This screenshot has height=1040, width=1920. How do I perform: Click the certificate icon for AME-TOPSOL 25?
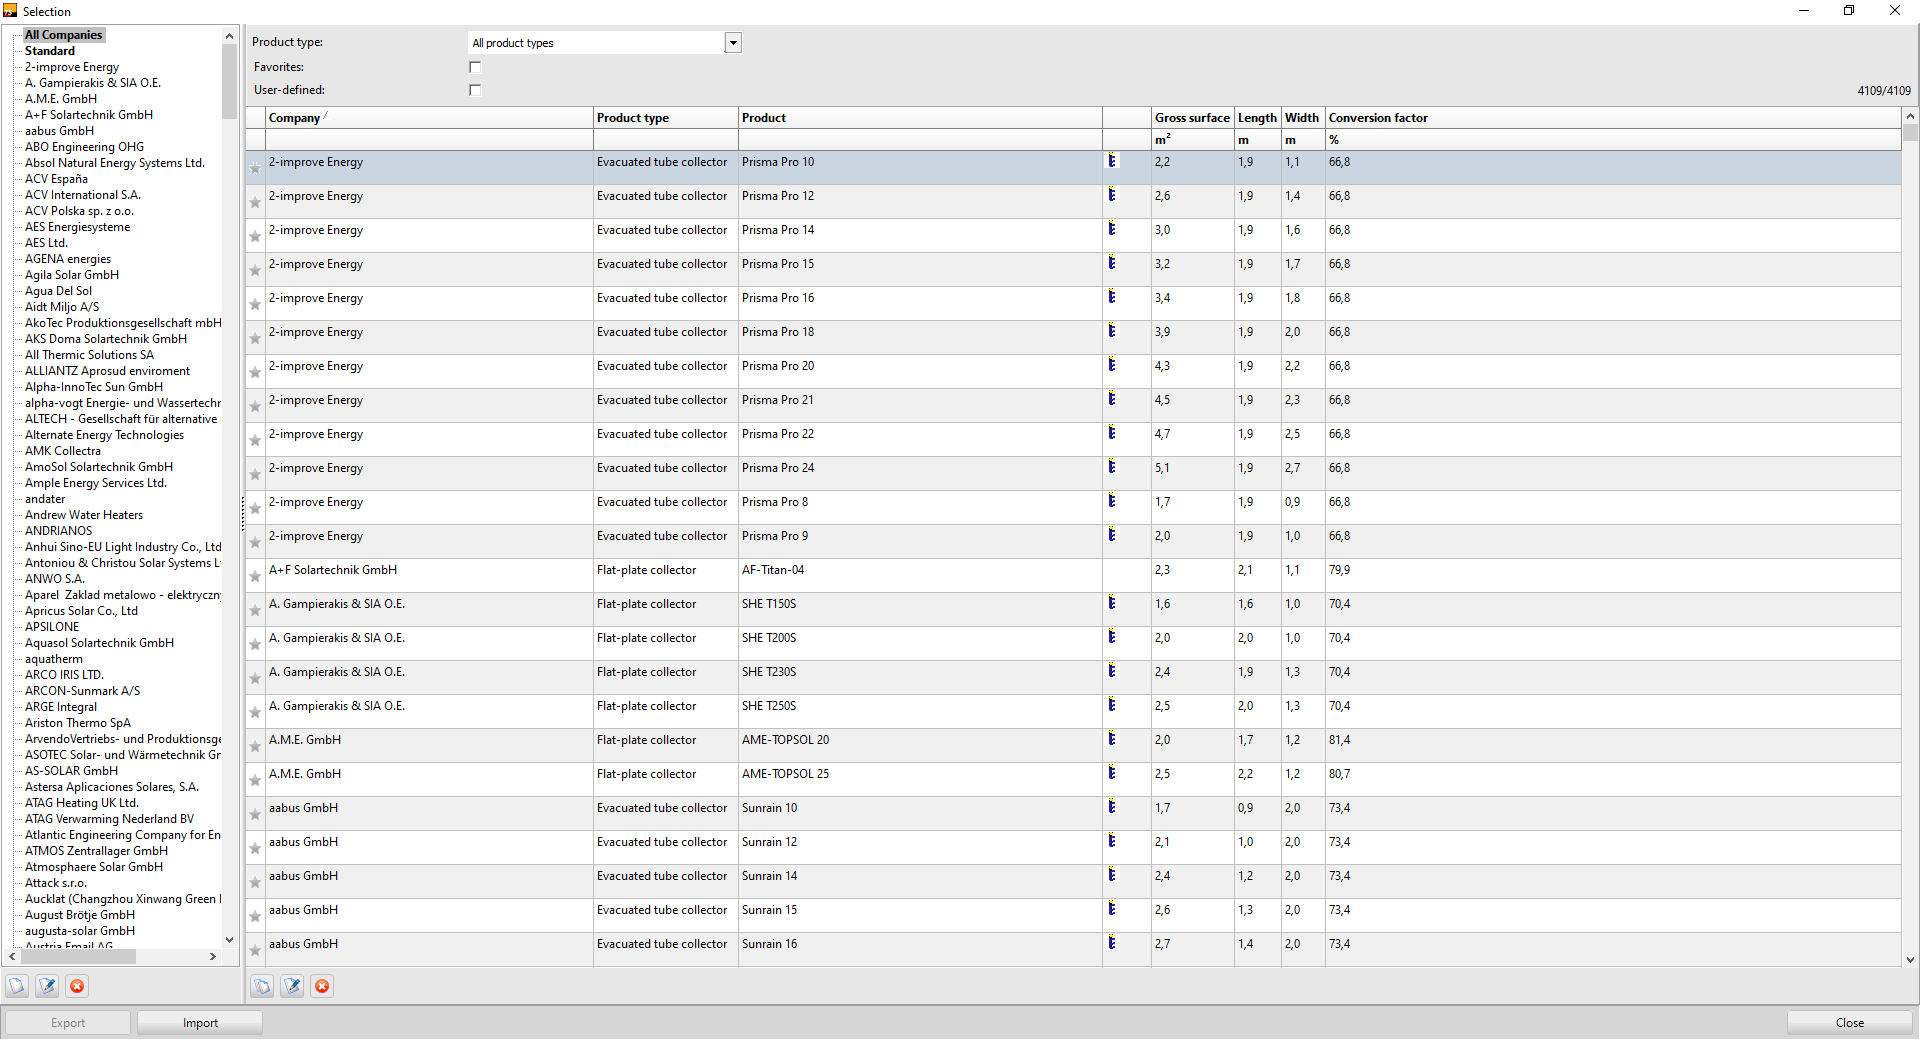pos(1111,773)
